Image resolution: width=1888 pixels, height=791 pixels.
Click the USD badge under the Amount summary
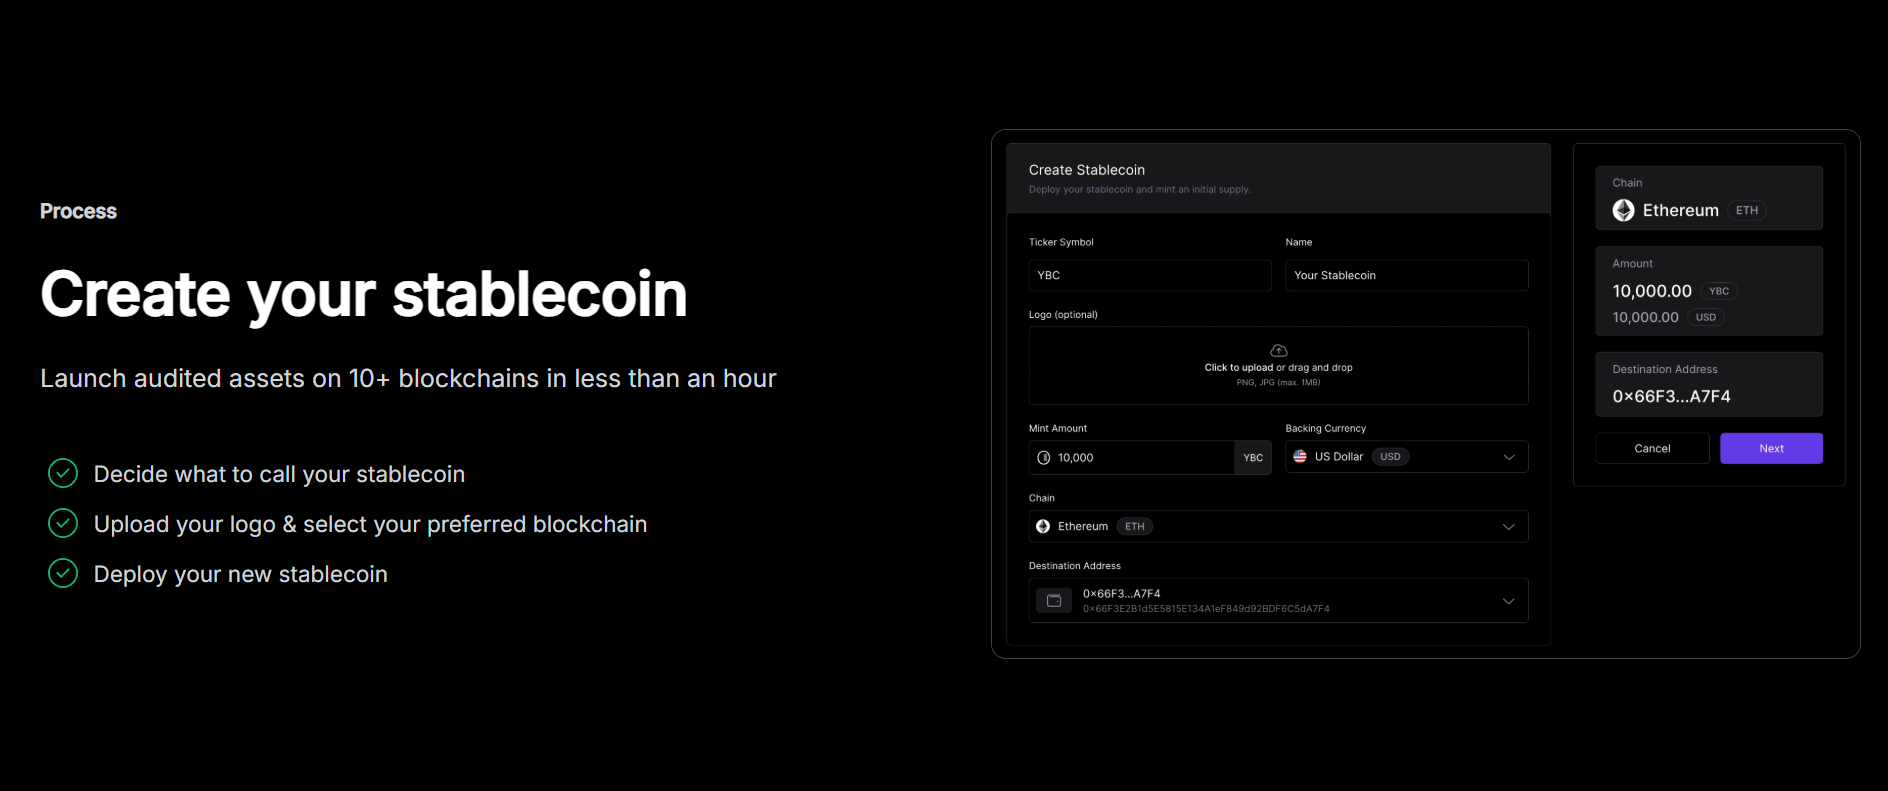tap(1705, 317)
